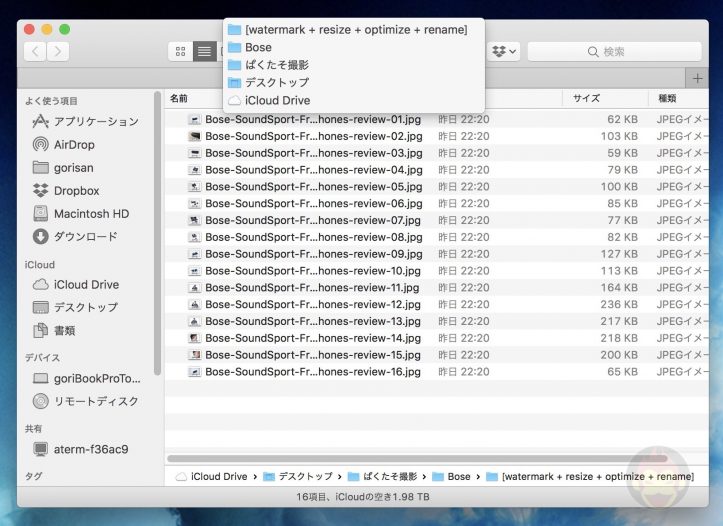723x526 pixels.
Task: Sort by 種類 column header
Action: point(667,98)
